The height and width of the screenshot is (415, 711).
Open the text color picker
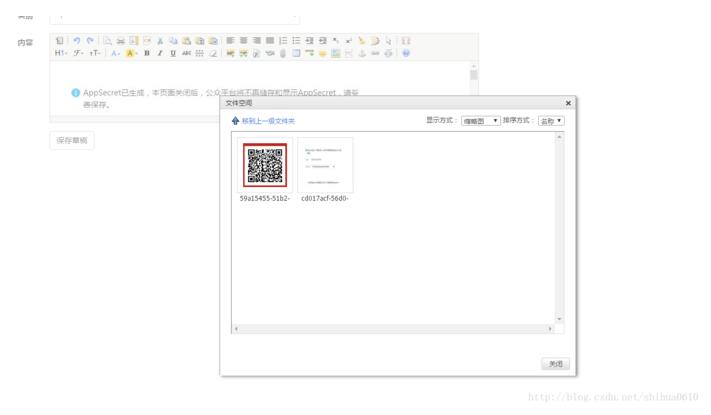point(116,53)
